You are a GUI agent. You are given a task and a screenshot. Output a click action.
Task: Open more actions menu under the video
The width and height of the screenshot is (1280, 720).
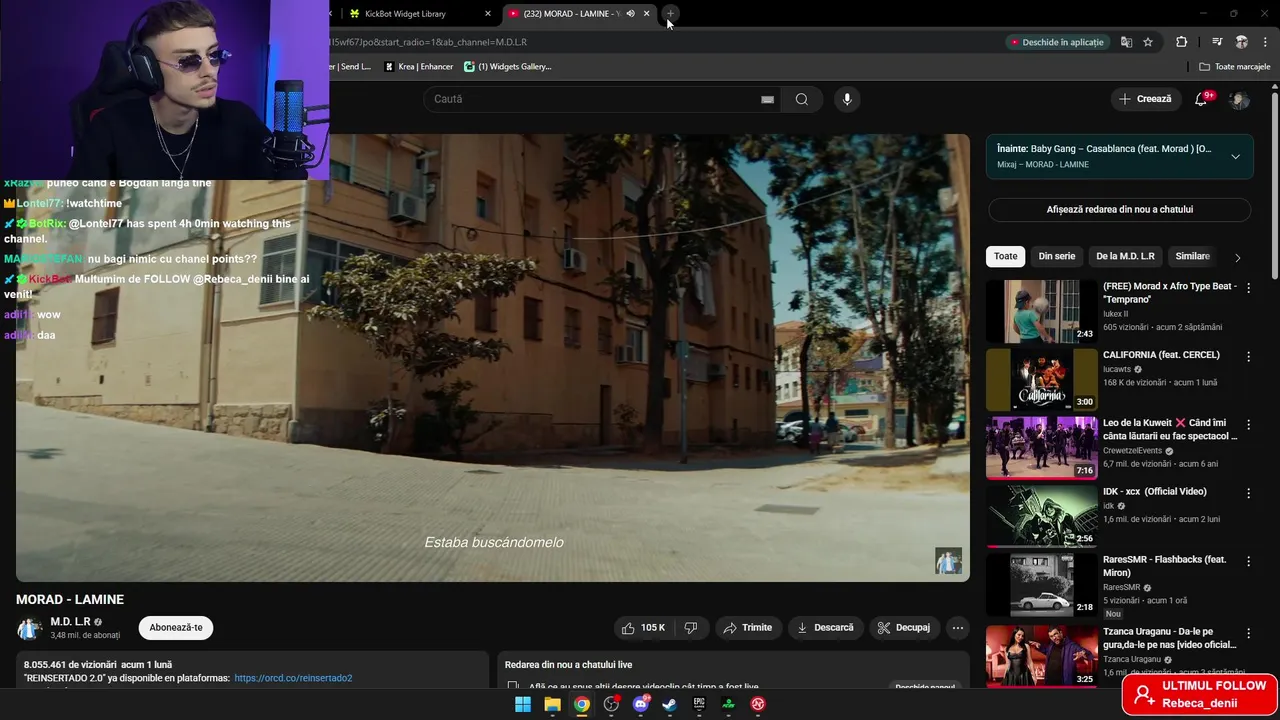(958, 628)
